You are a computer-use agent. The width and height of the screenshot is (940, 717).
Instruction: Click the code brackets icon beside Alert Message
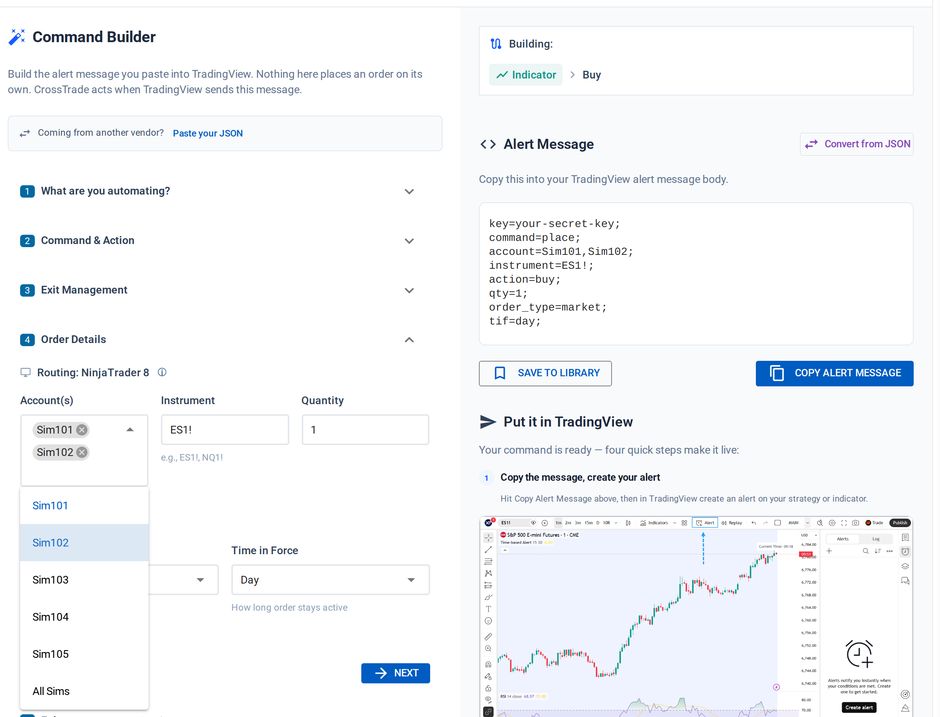488,144
